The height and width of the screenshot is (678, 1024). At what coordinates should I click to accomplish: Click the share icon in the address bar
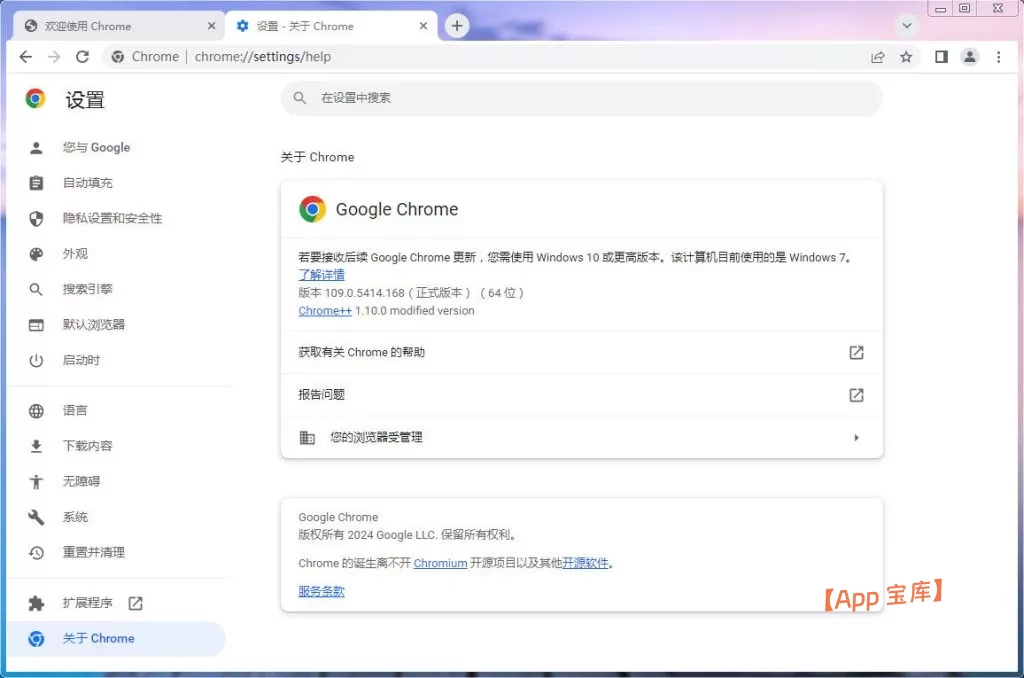pyautogui.click(x=877, y=57)
